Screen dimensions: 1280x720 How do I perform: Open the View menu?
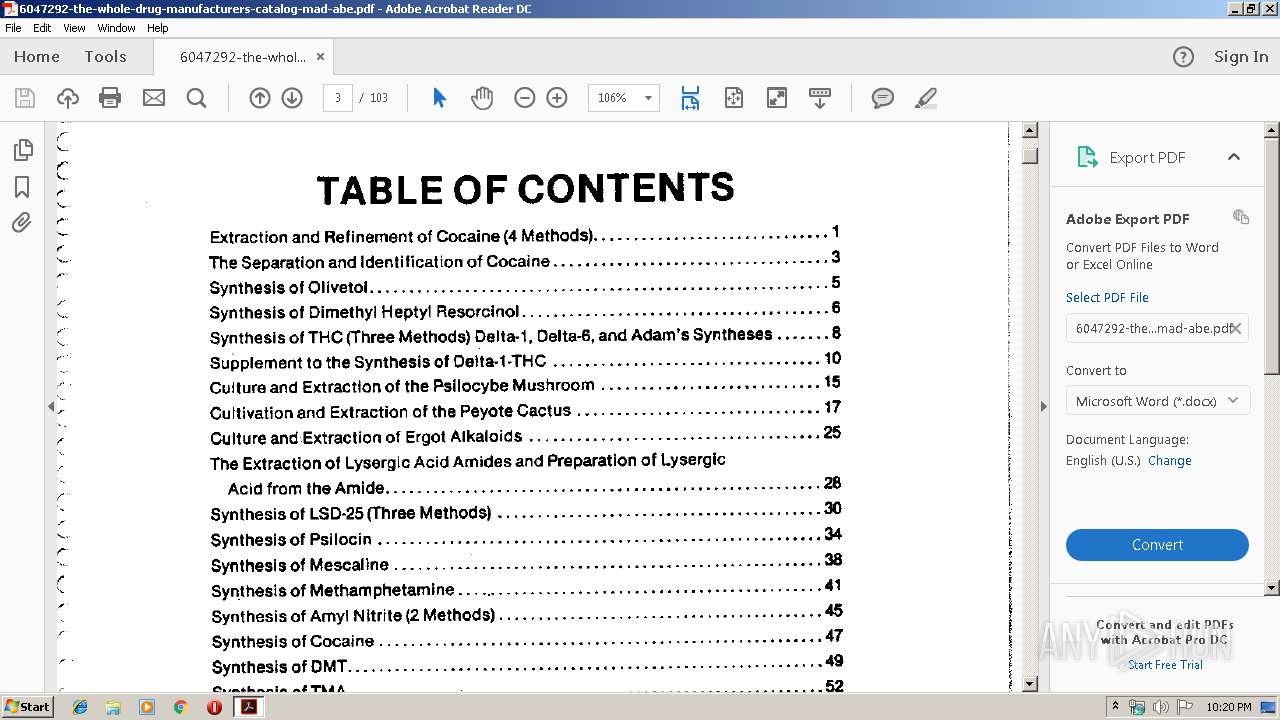click(75, 28)
